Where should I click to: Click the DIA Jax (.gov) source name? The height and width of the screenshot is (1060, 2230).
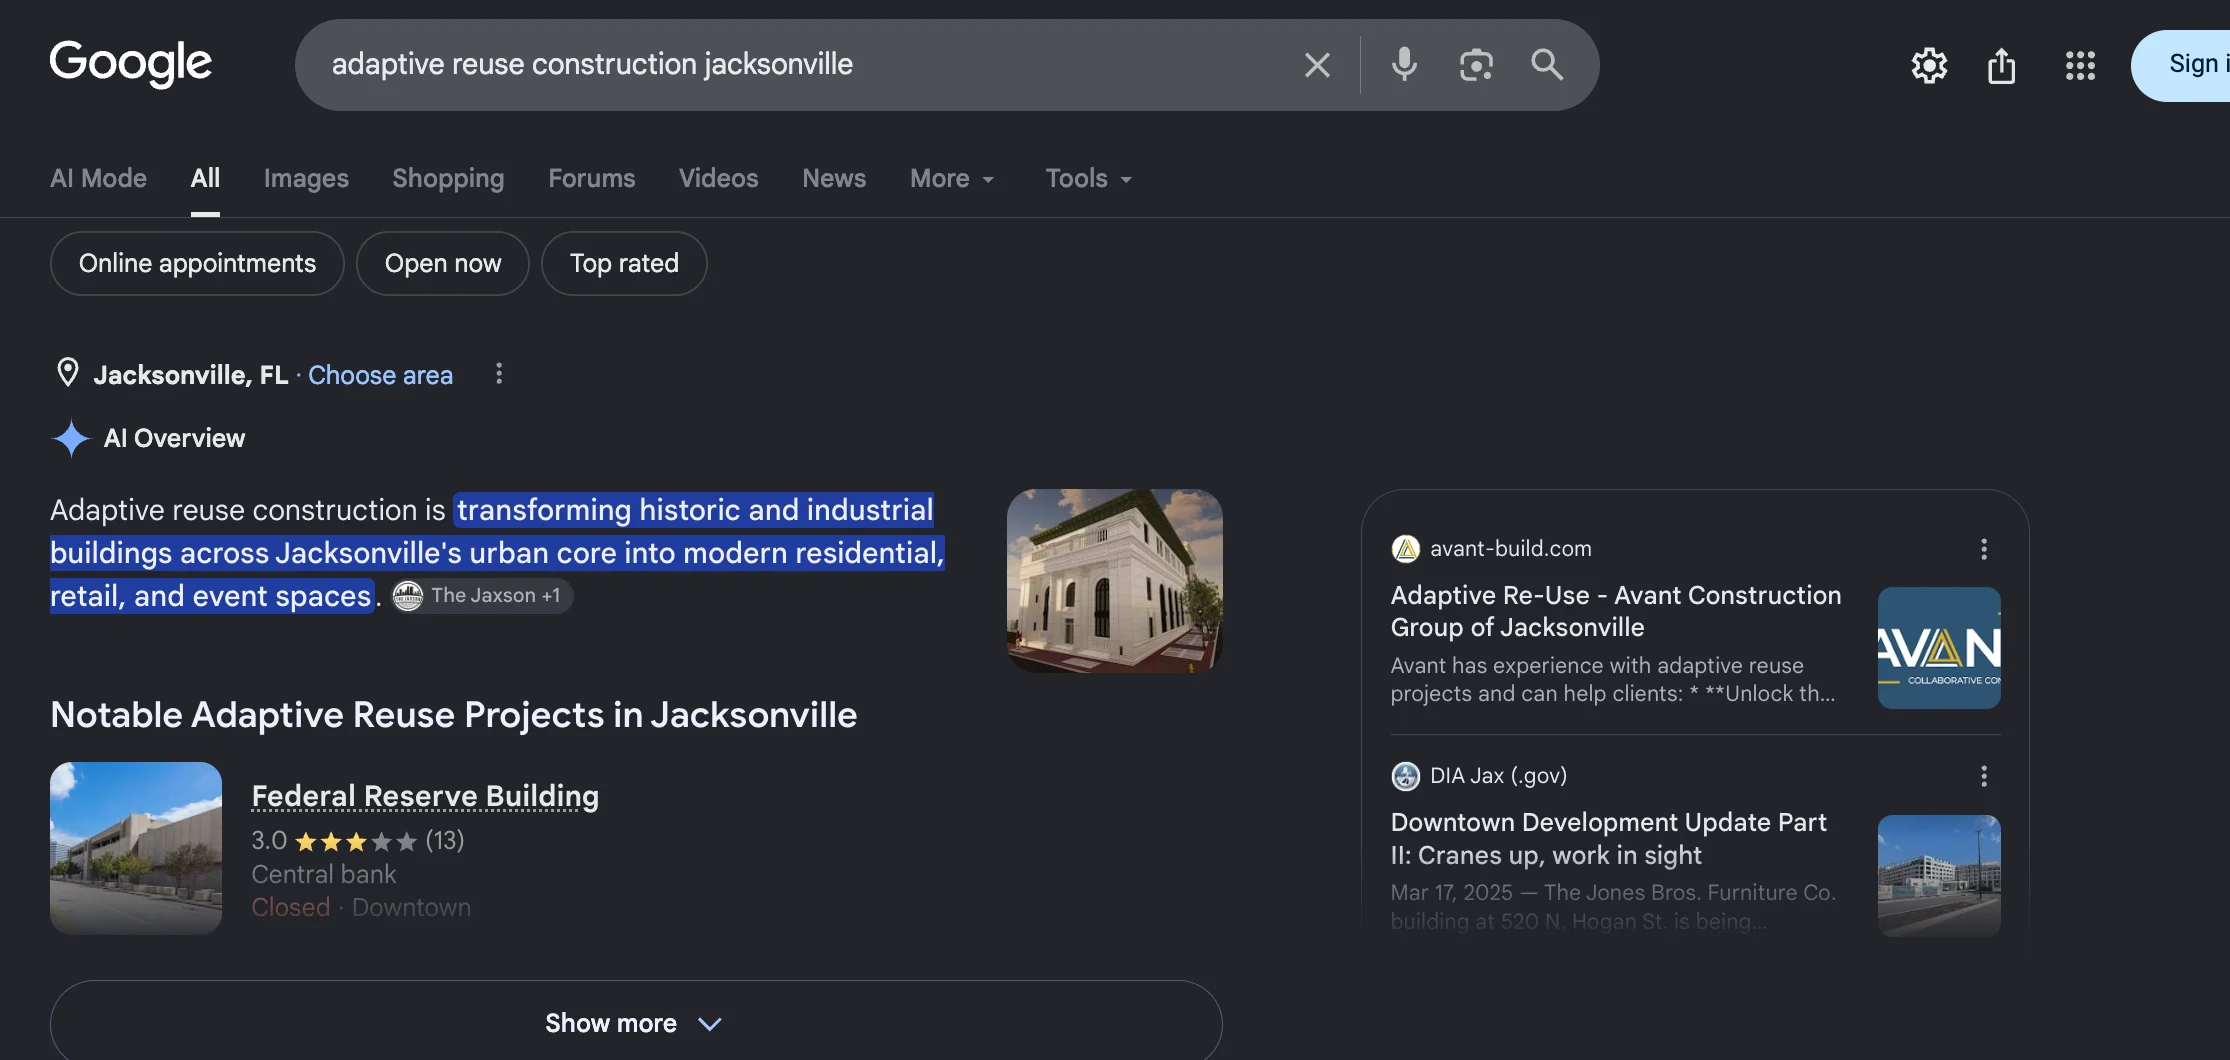(x=1498, y=776)
